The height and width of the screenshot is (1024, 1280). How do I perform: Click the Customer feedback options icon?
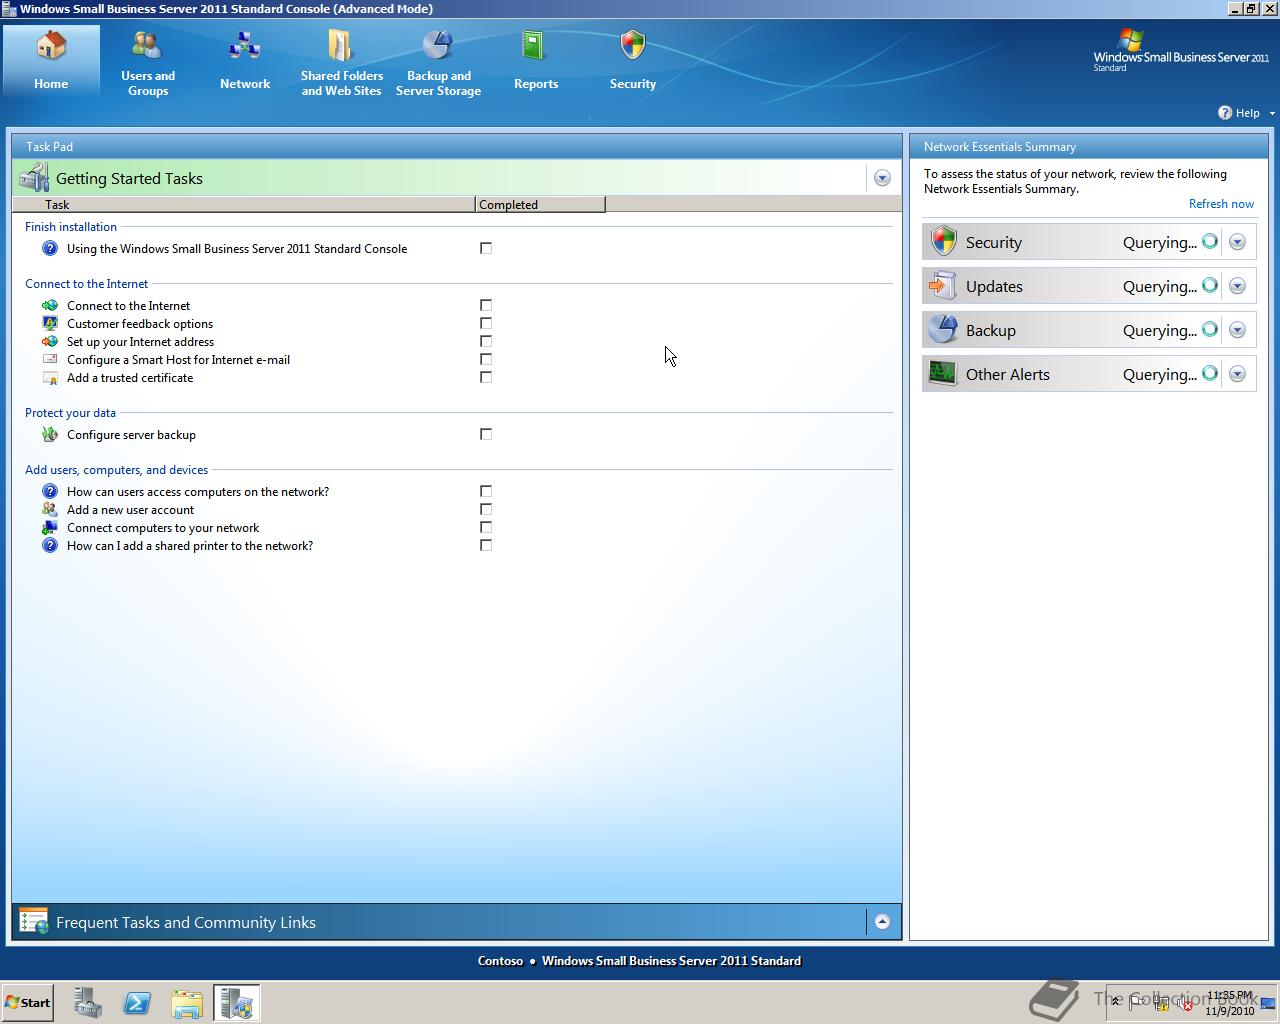[x=50, y=323]
